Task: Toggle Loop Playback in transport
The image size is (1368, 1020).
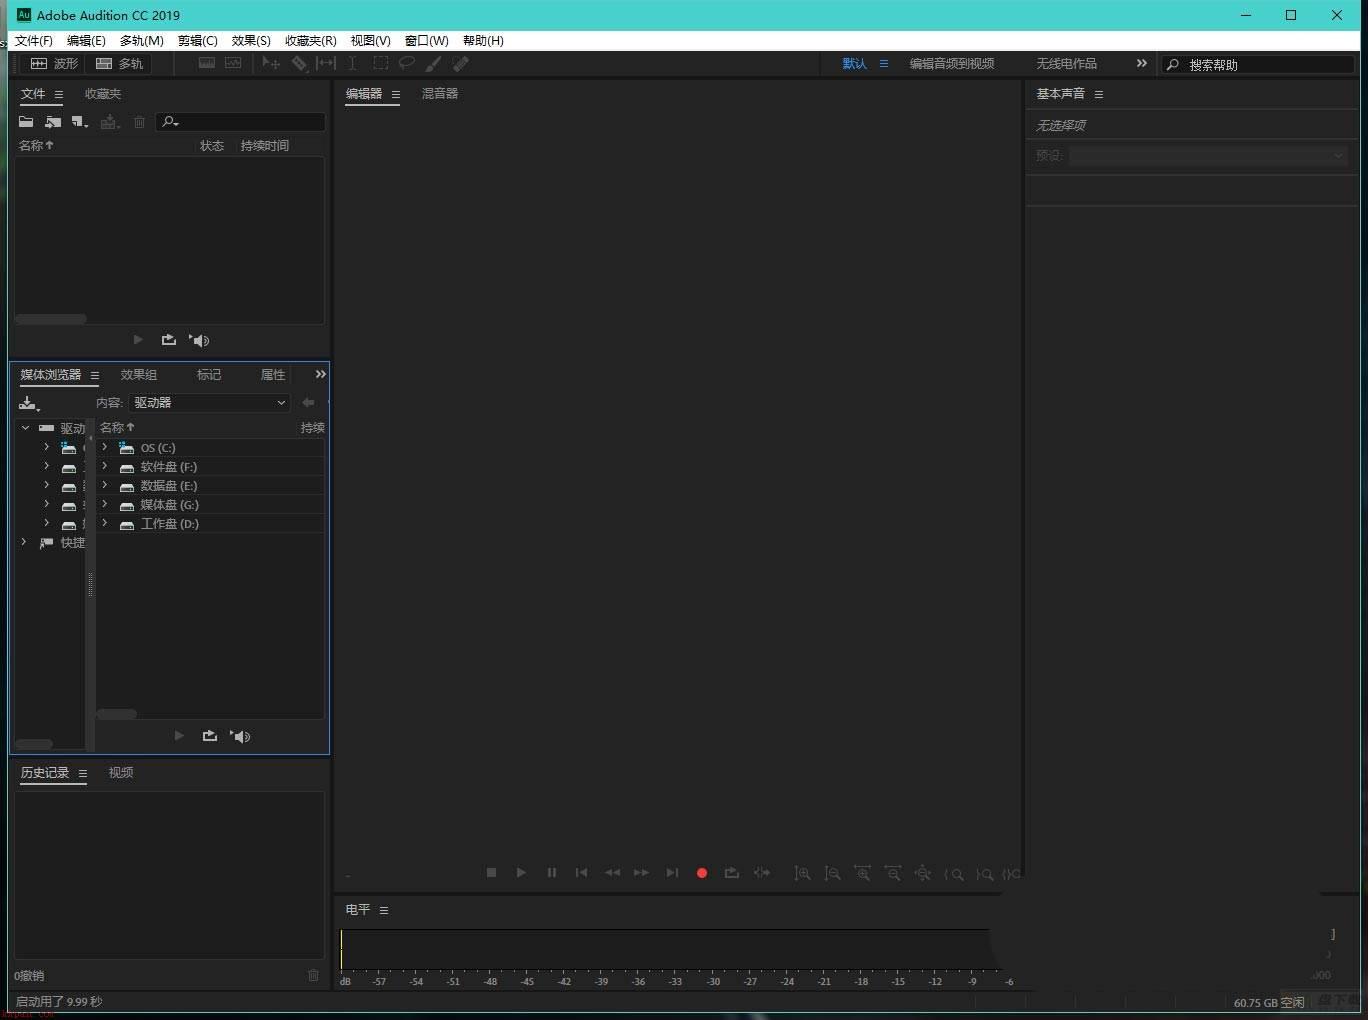Action: coord(732,873)
